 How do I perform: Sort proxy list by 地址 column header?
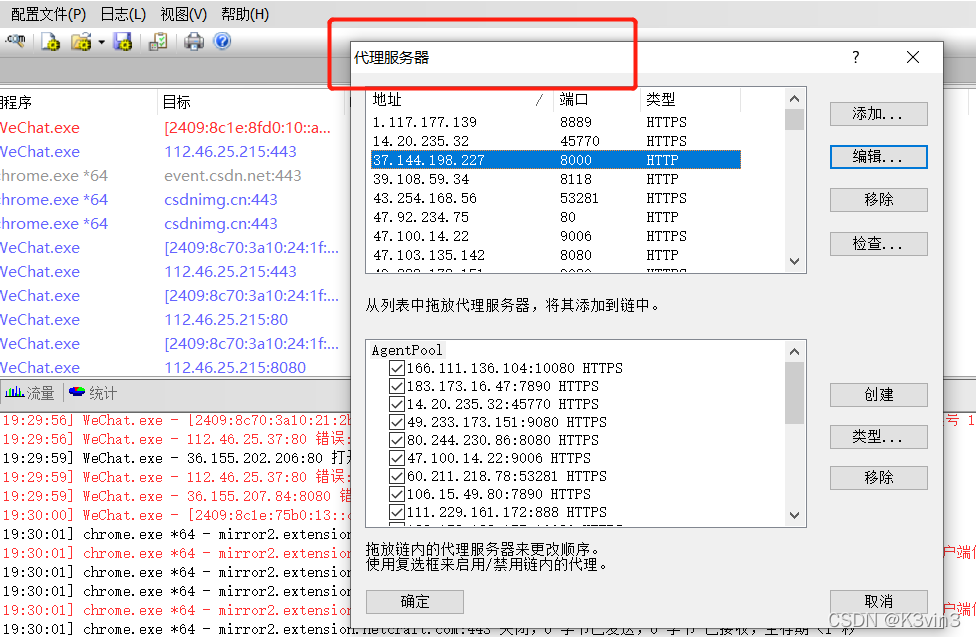click(460, 100)
